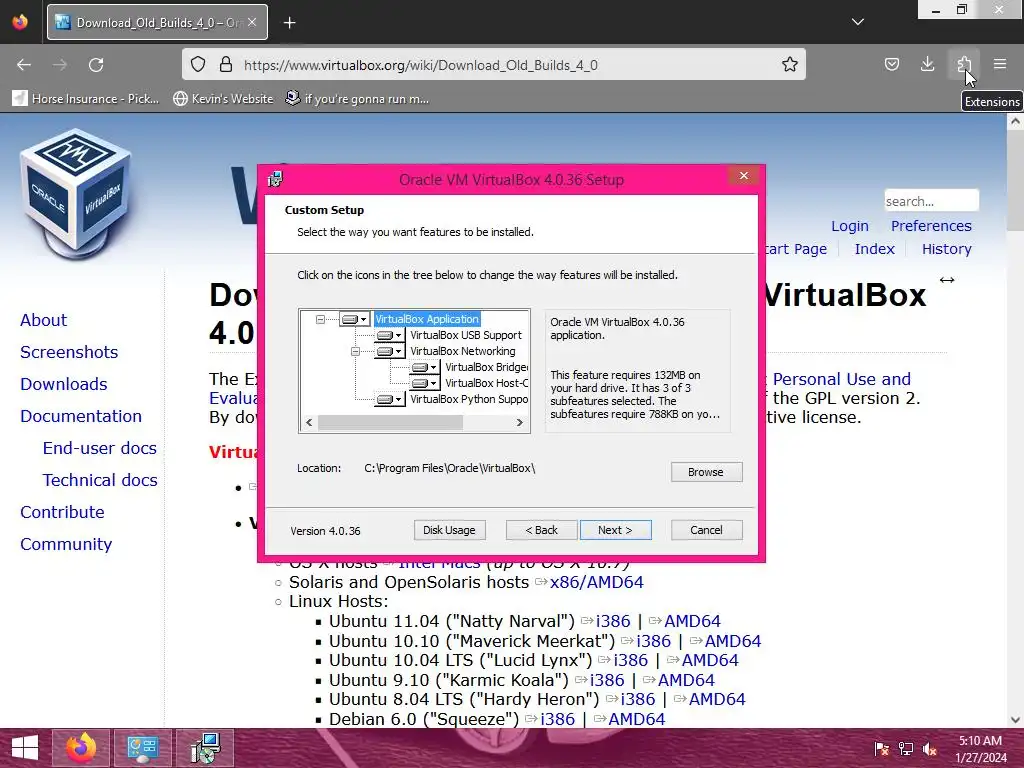Open the Firefox application menu
The height and width of the screenshot is (768, 1024).
point(1000,64)
